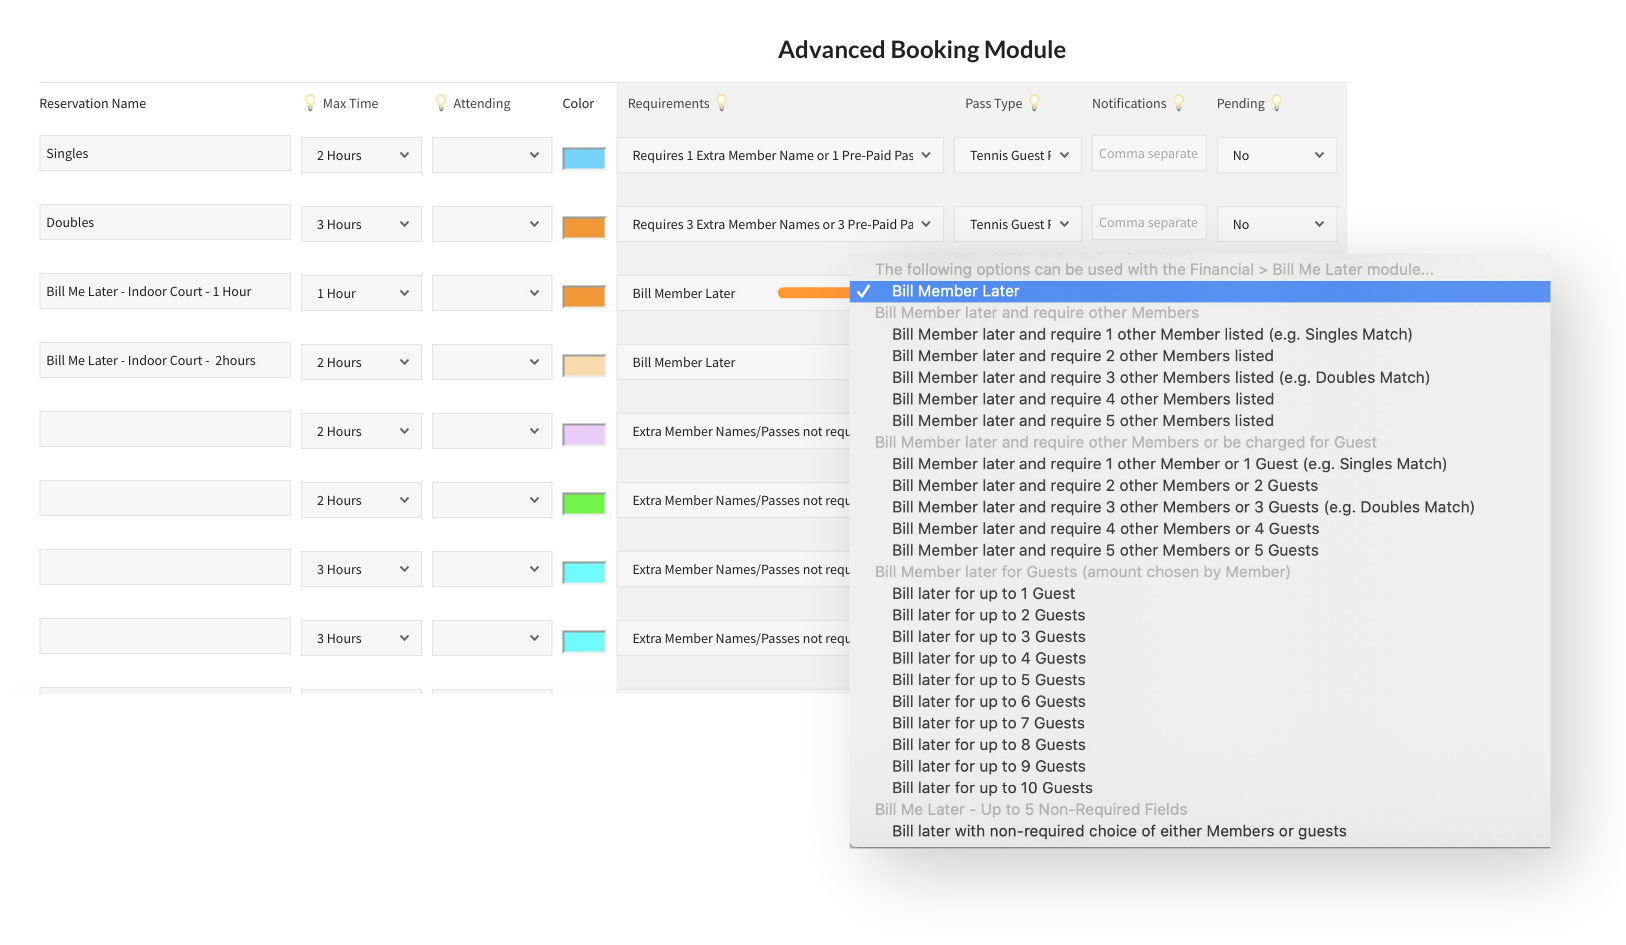The image size is (1626, 945).
Task: Choose Bill later for up to 10 Guests
Action: pyautogui.click(x=992, y=788)
